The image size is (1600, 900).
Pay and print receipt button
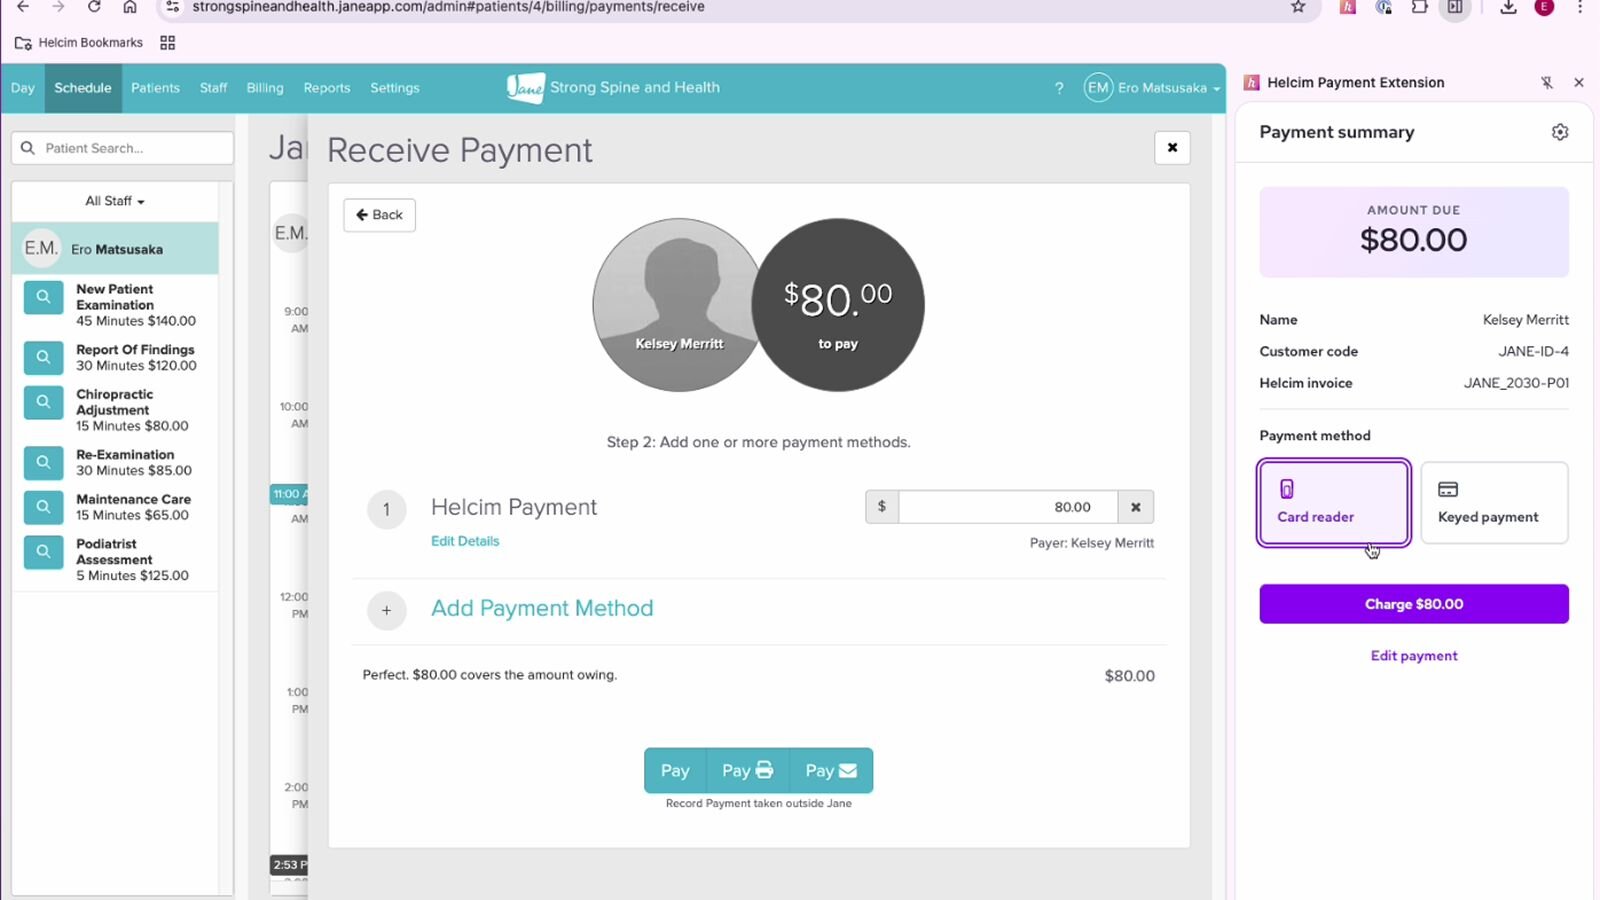[747, 771]
